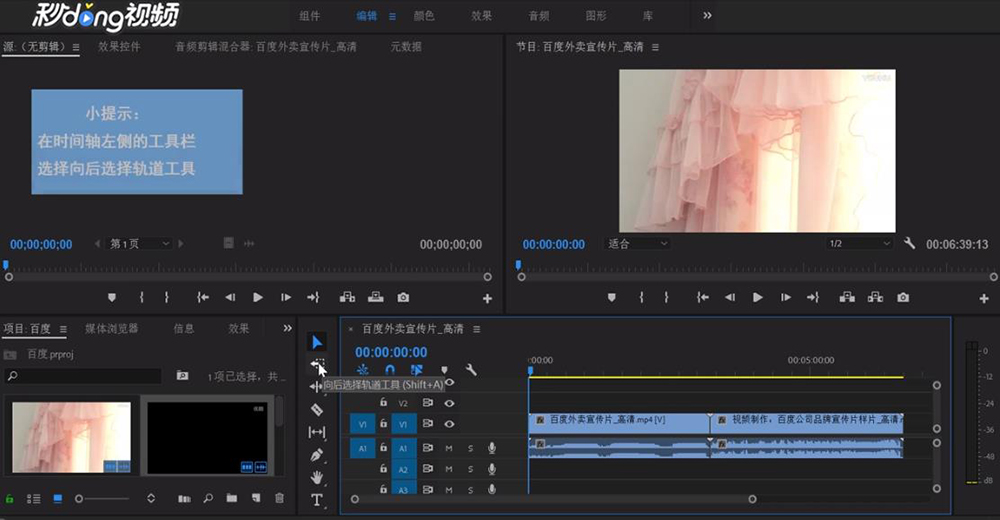Screen dimensions: 1000x520
Task: Create search bin from query icon
Action: [182, 376]
